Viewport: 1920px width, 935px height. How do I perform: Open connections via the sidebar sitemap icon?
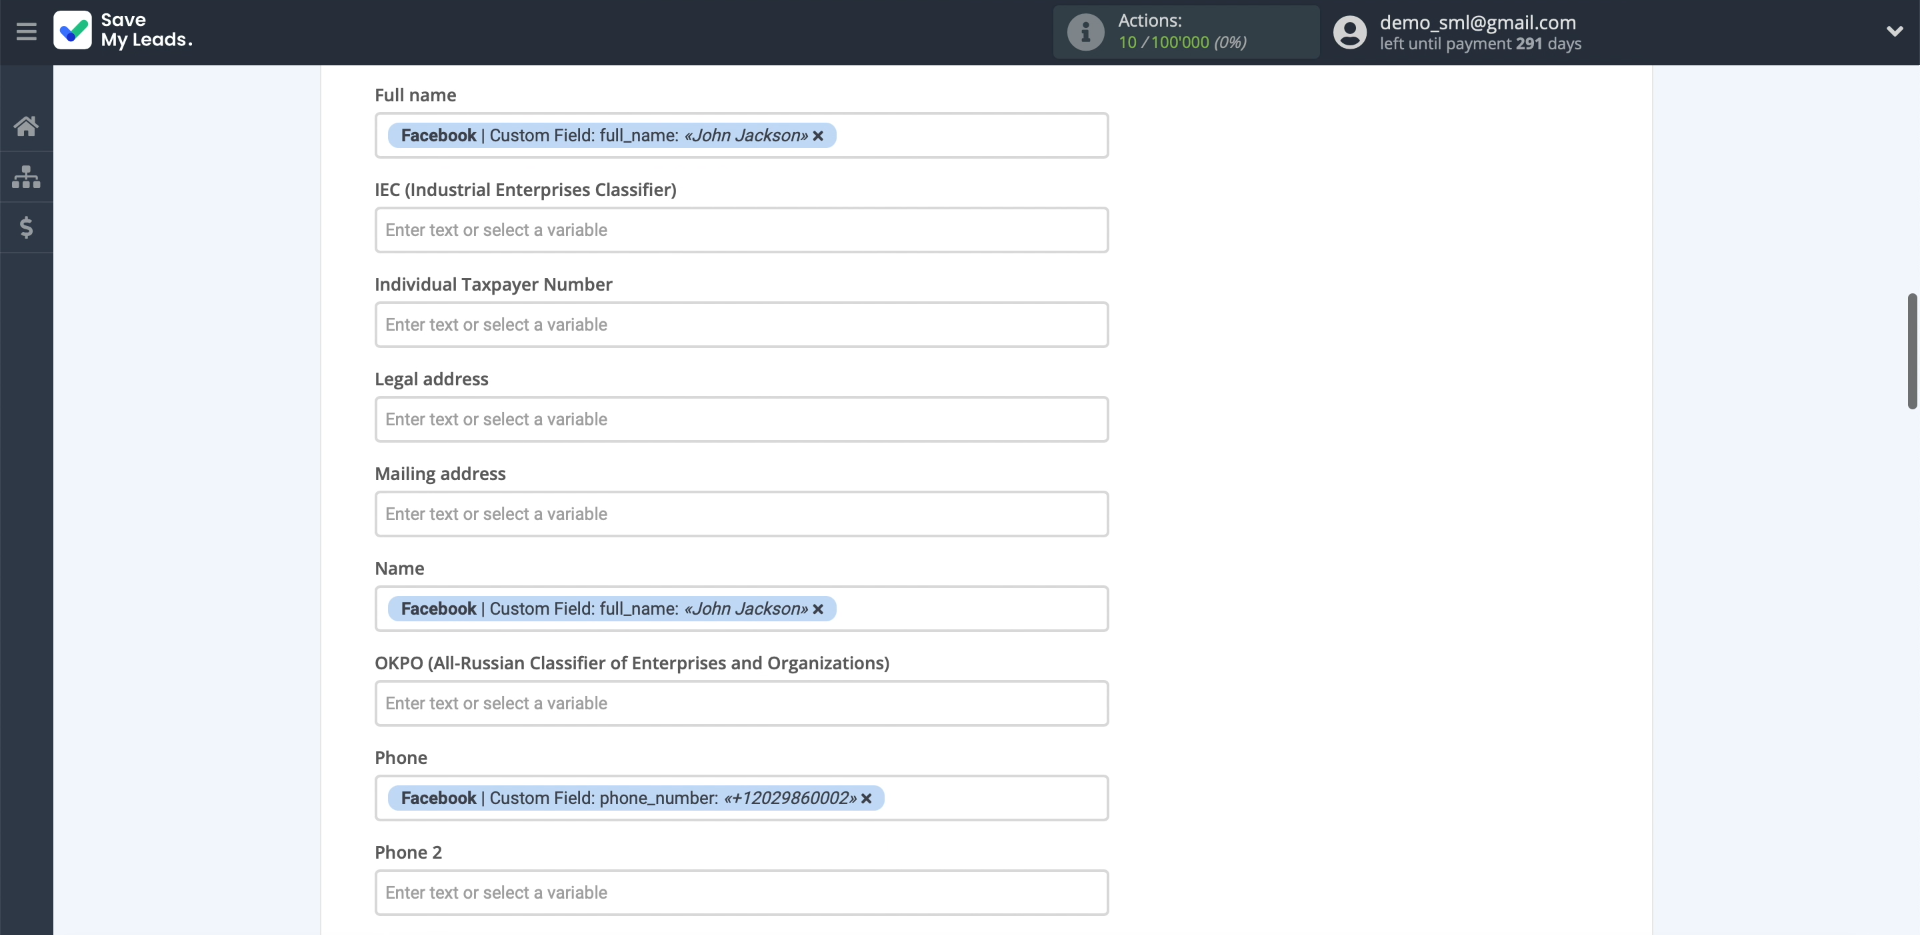pyautogui.click(x=26, y=177)
